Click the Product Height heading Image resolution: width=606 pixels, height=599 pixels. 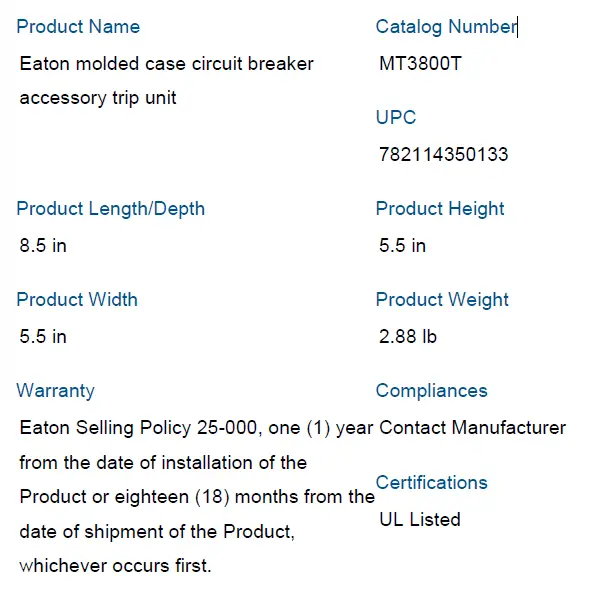coord(440,209)
